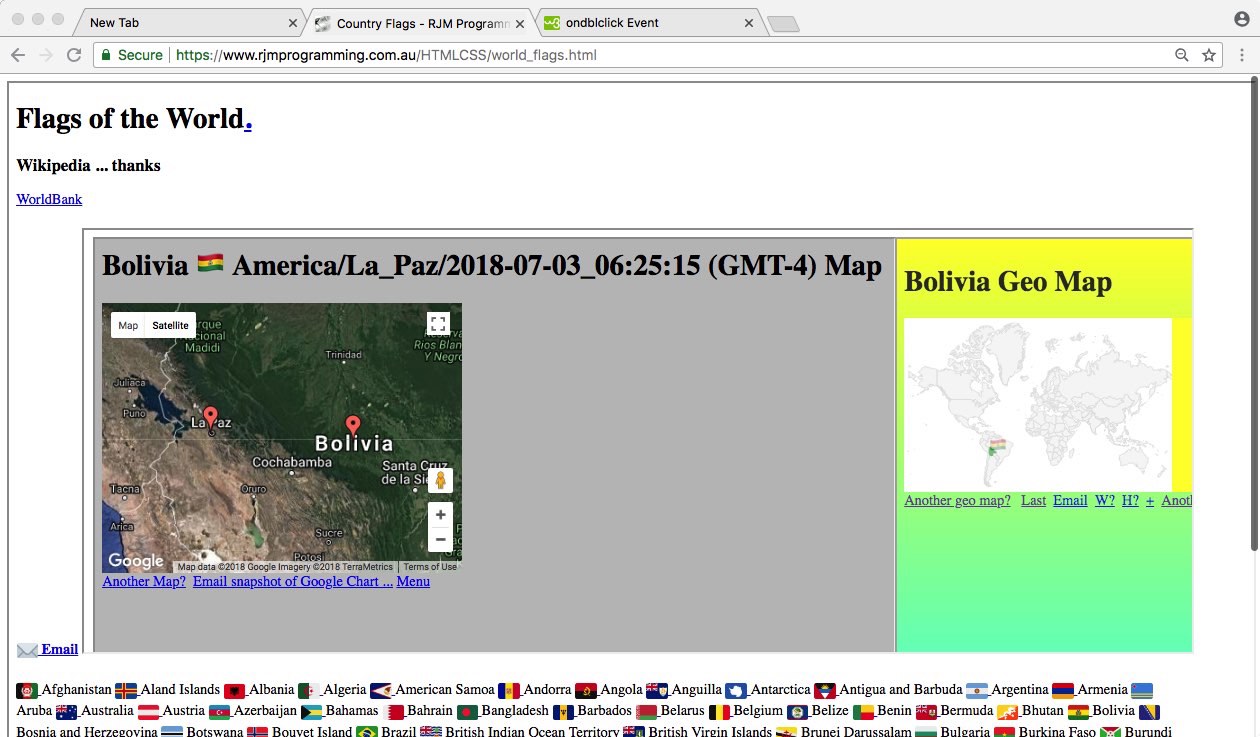Click the red pin above the Bolivia label
The image size is (1260, 737).
(353, 425)
